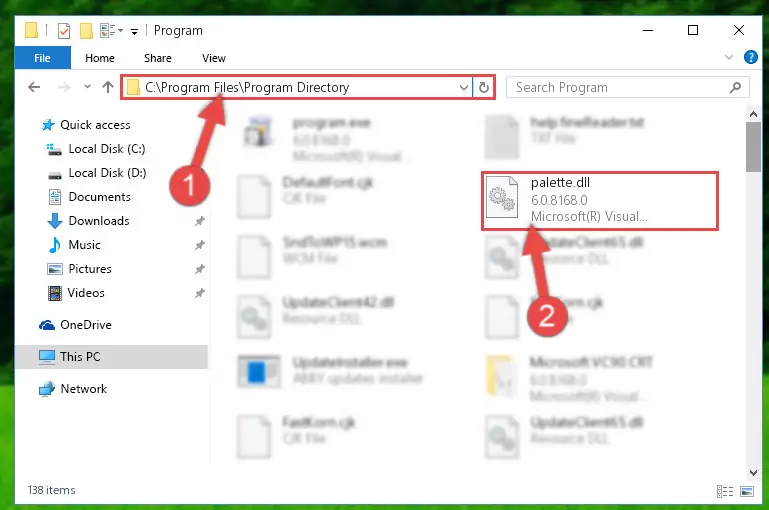Click the search magnifier icon
This screenshot has width=769, height=510.
[x=735, y=87]
